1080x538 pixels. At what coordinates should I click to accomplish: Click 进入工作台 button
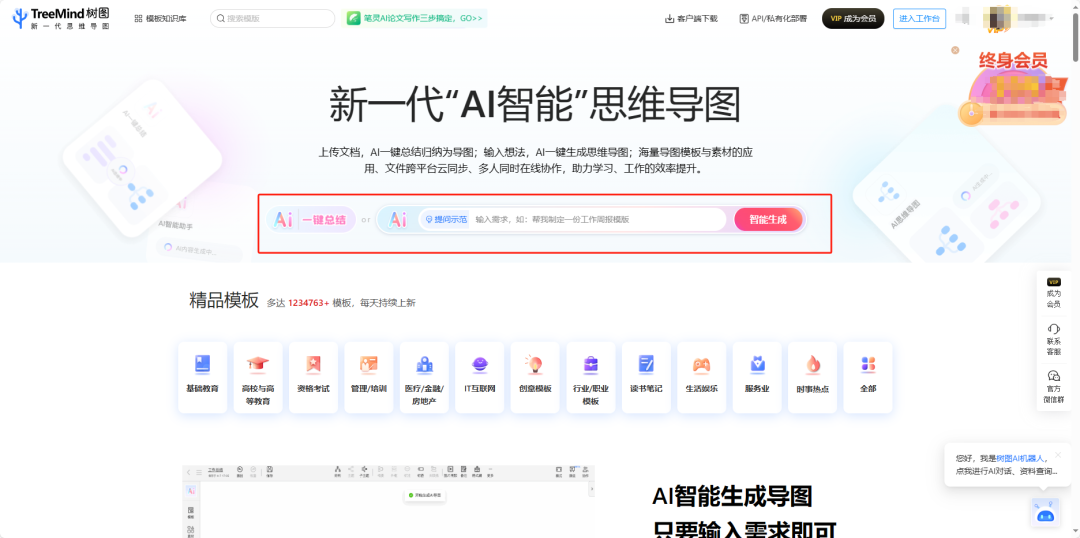(919, 19)
